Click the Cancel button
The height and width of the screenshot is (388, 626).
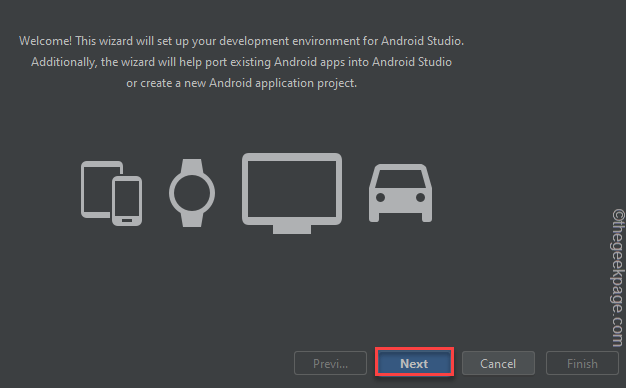498,363
